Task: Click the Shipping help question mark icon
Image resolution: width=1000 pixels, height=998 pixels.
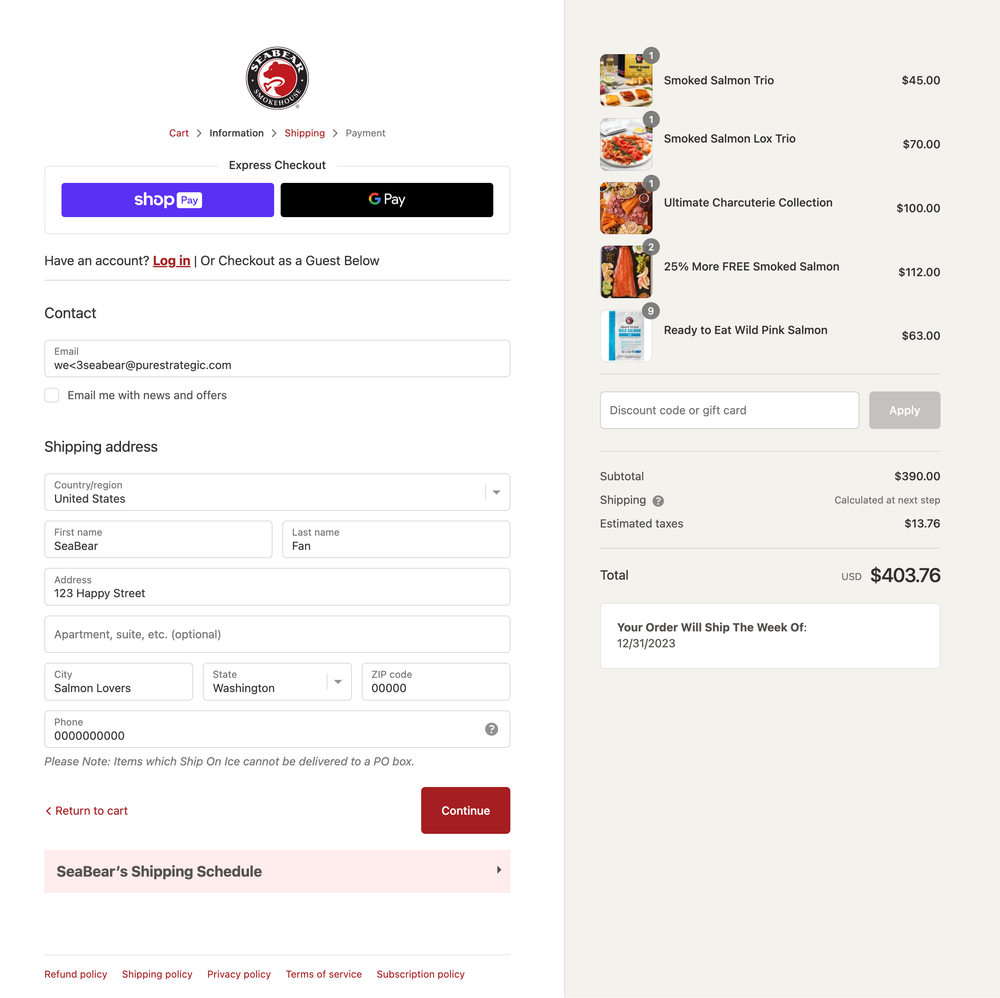Action: tap(658, 501)
